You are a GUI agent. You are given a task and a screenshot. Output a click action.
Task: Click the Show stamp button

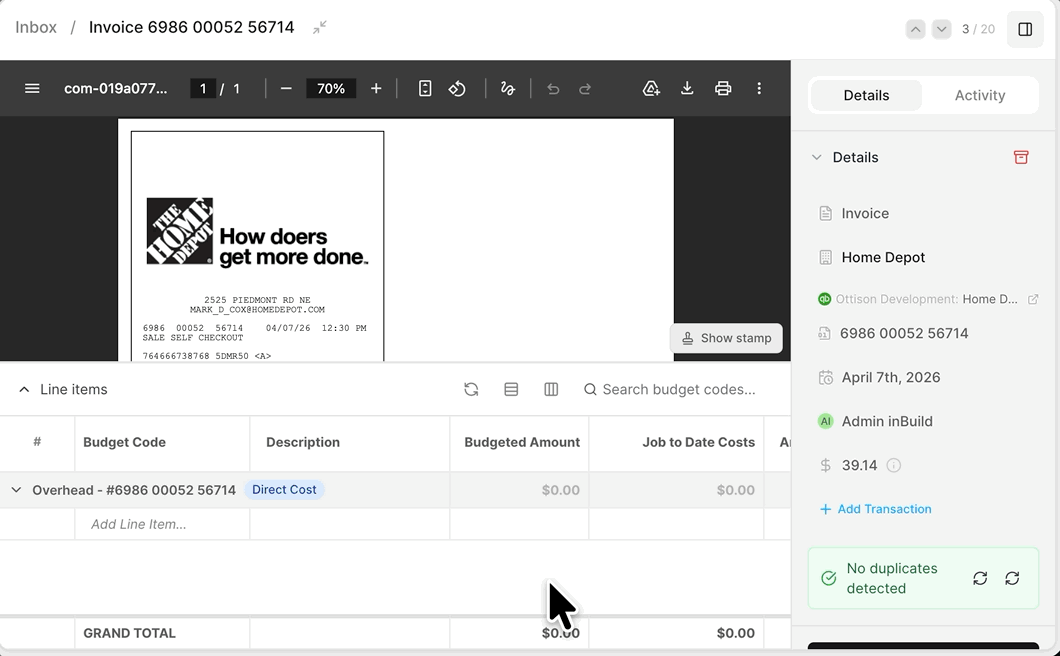726,338
